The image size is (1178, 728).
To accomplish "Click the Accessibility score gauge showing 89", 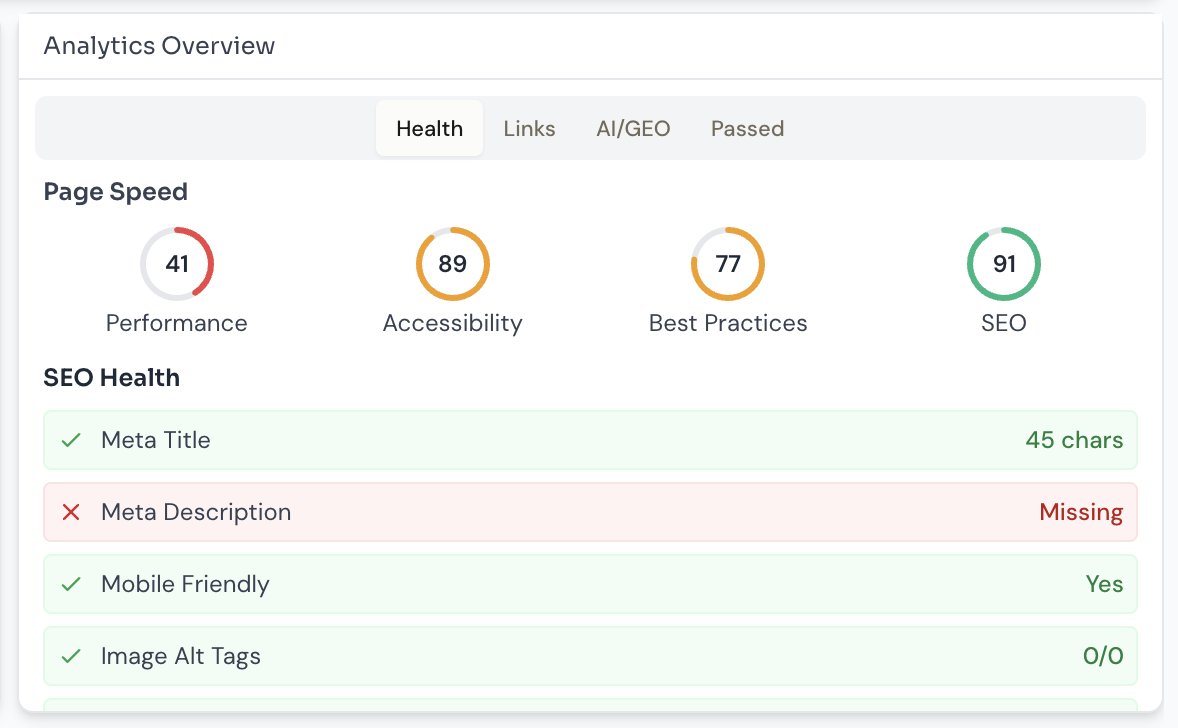I will coord(452,264).
